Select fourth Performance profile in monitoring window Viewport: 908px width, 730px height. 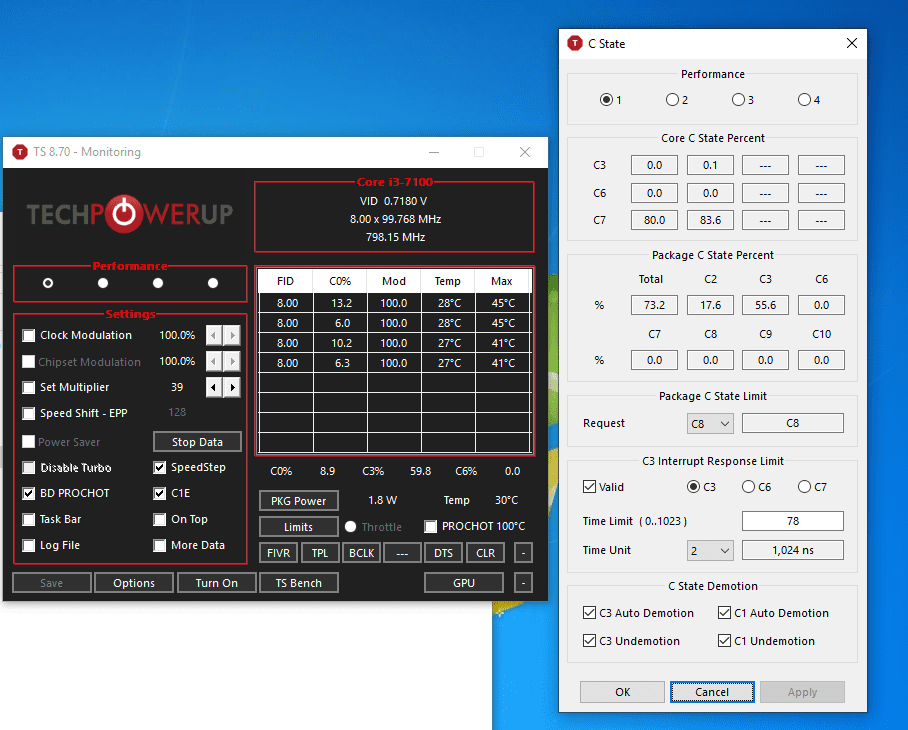coord(213,283)
